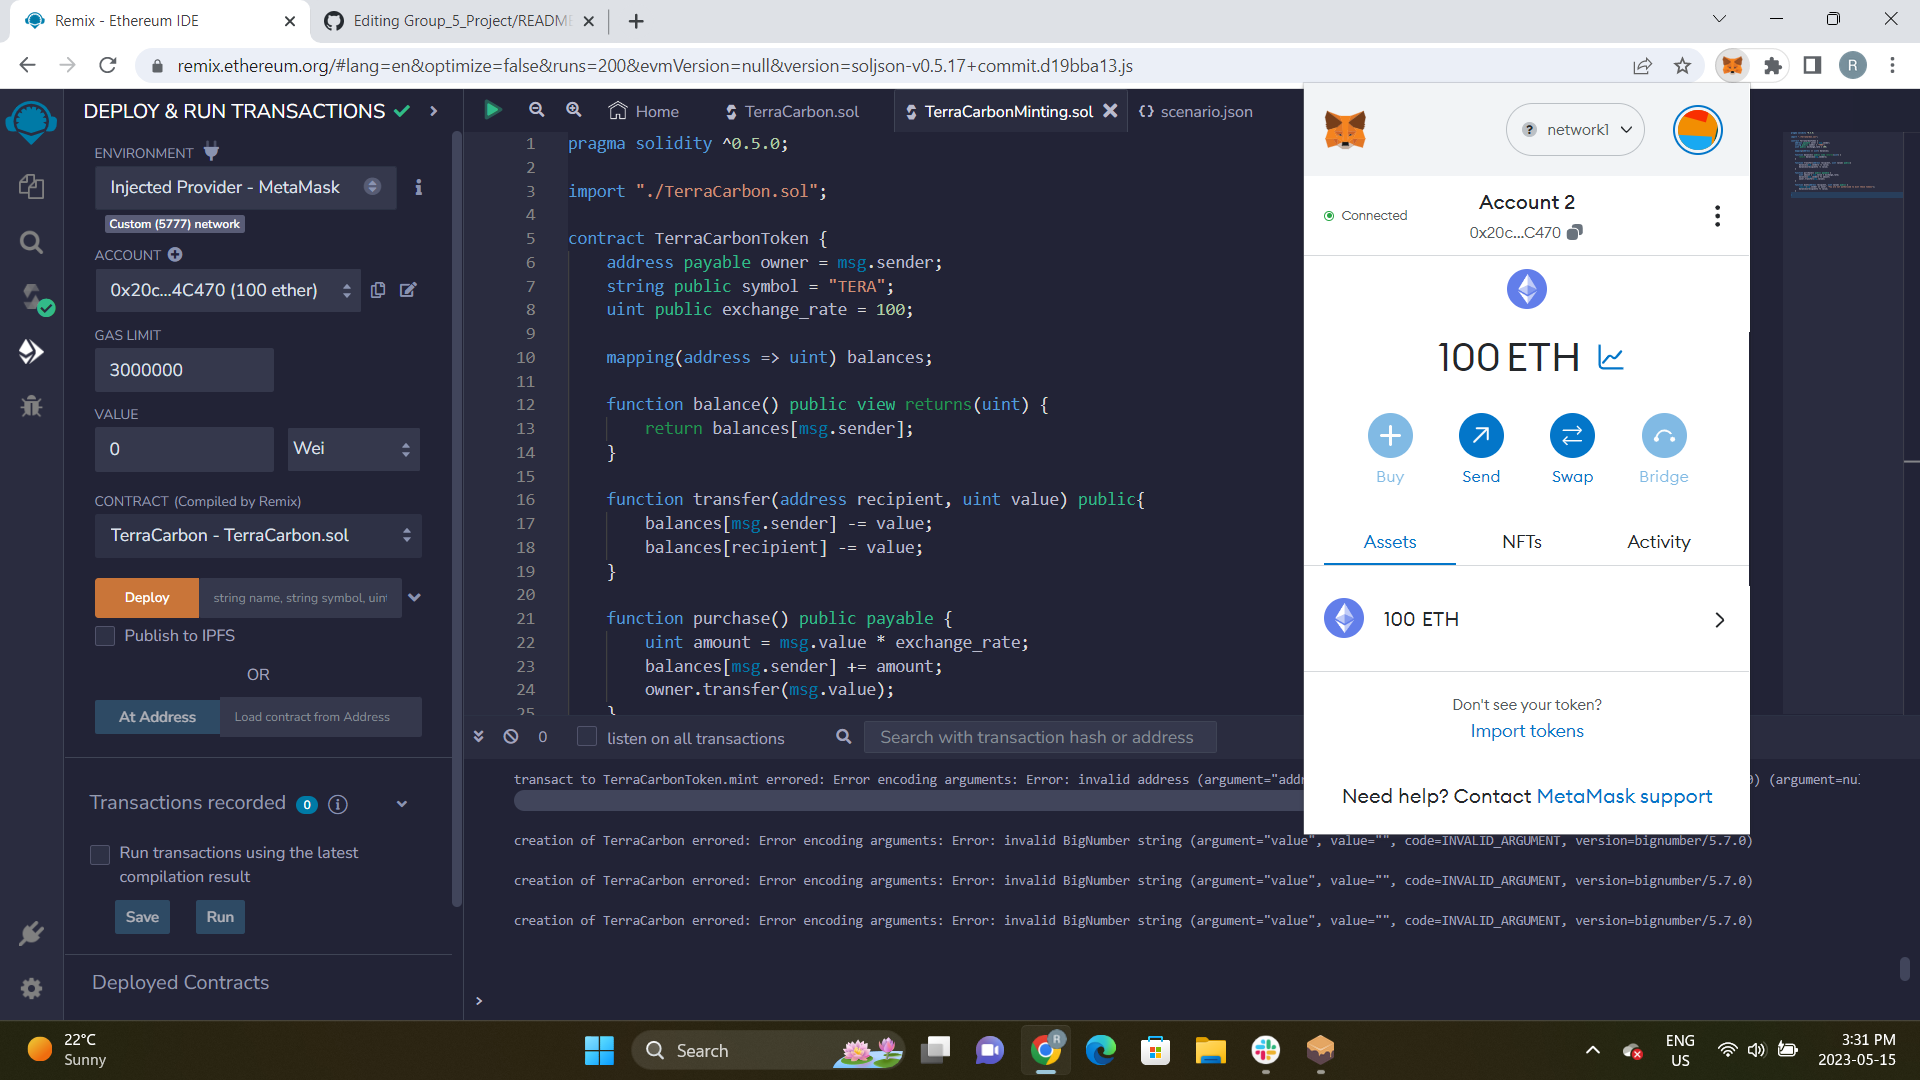Open the network1 dropdown in MetaMask

pyautogui.click(x=1575, y=129)
